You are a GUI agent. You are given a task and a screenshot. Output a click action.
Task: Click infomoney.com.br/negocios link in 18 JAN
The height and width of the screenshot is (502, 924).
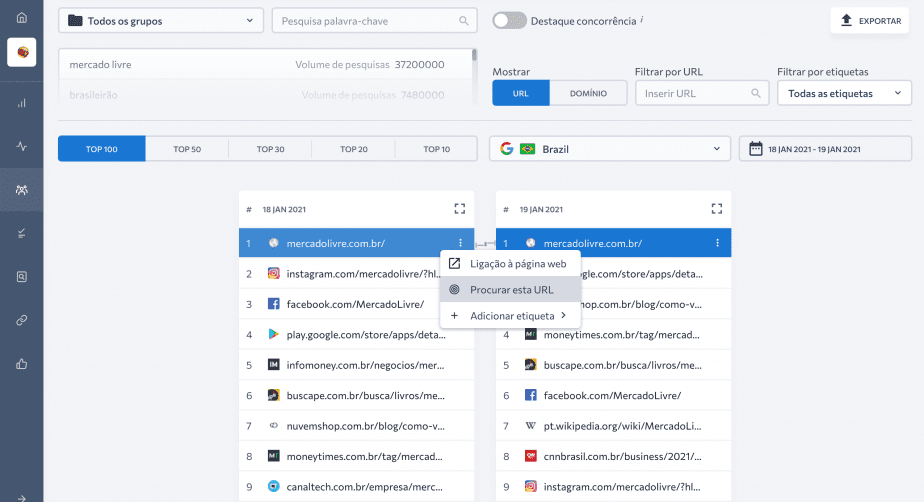[x=365, y=365]
